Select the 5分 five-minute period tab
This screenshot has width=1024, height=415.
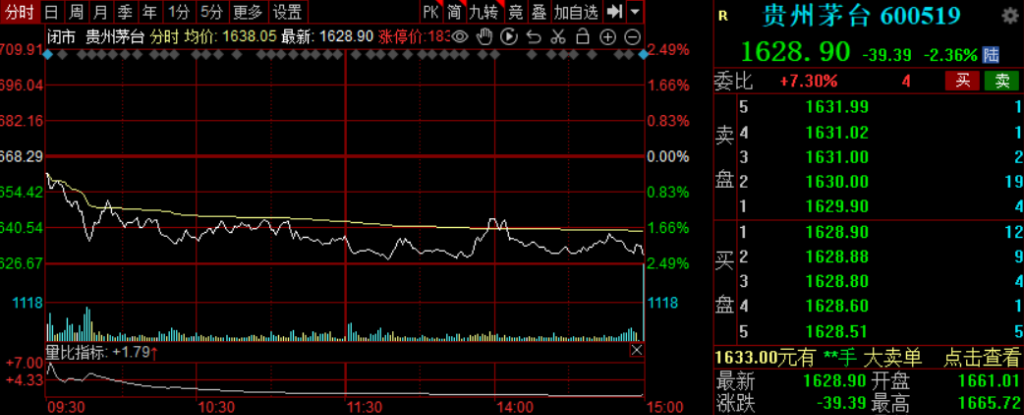[x=212, y=12]
